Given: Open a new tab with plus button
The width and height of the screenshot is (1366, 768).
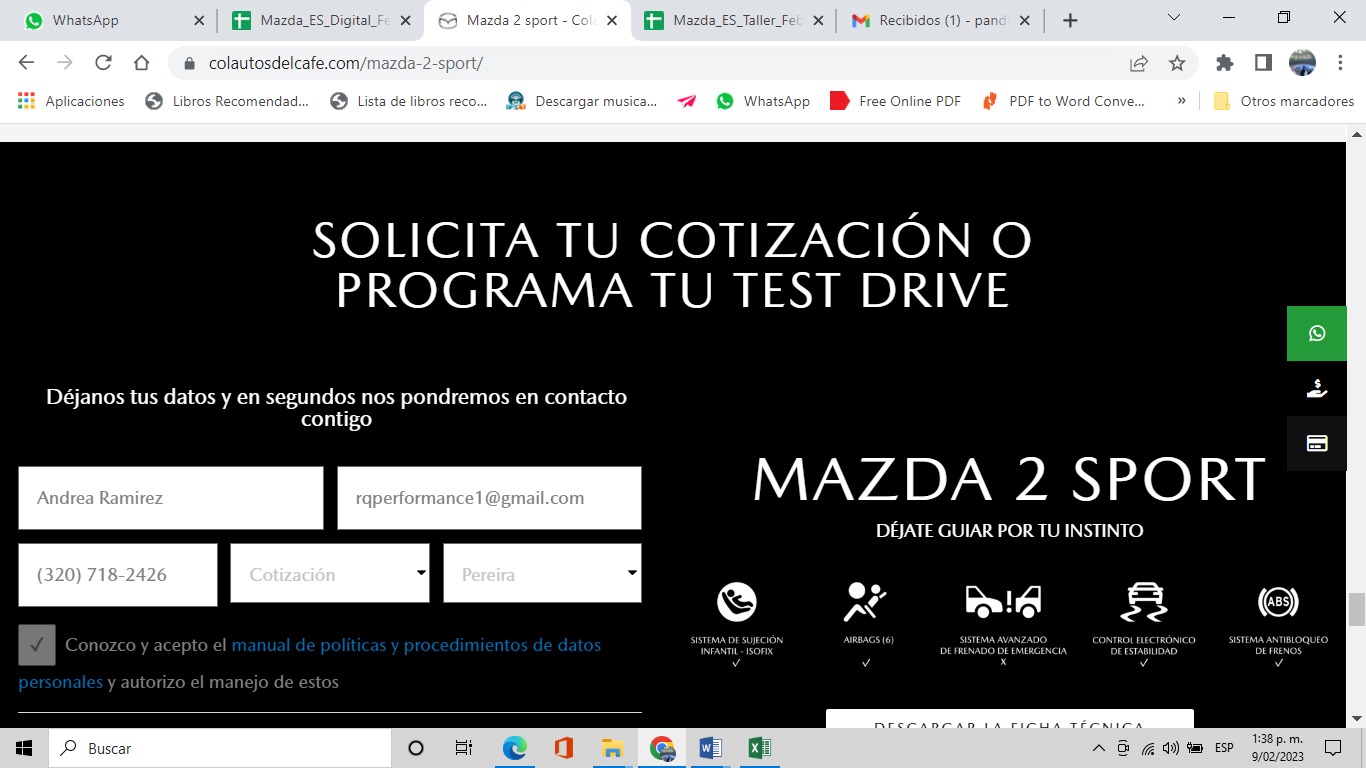Looking at the screenshot, I should [x=1070, y=20].
